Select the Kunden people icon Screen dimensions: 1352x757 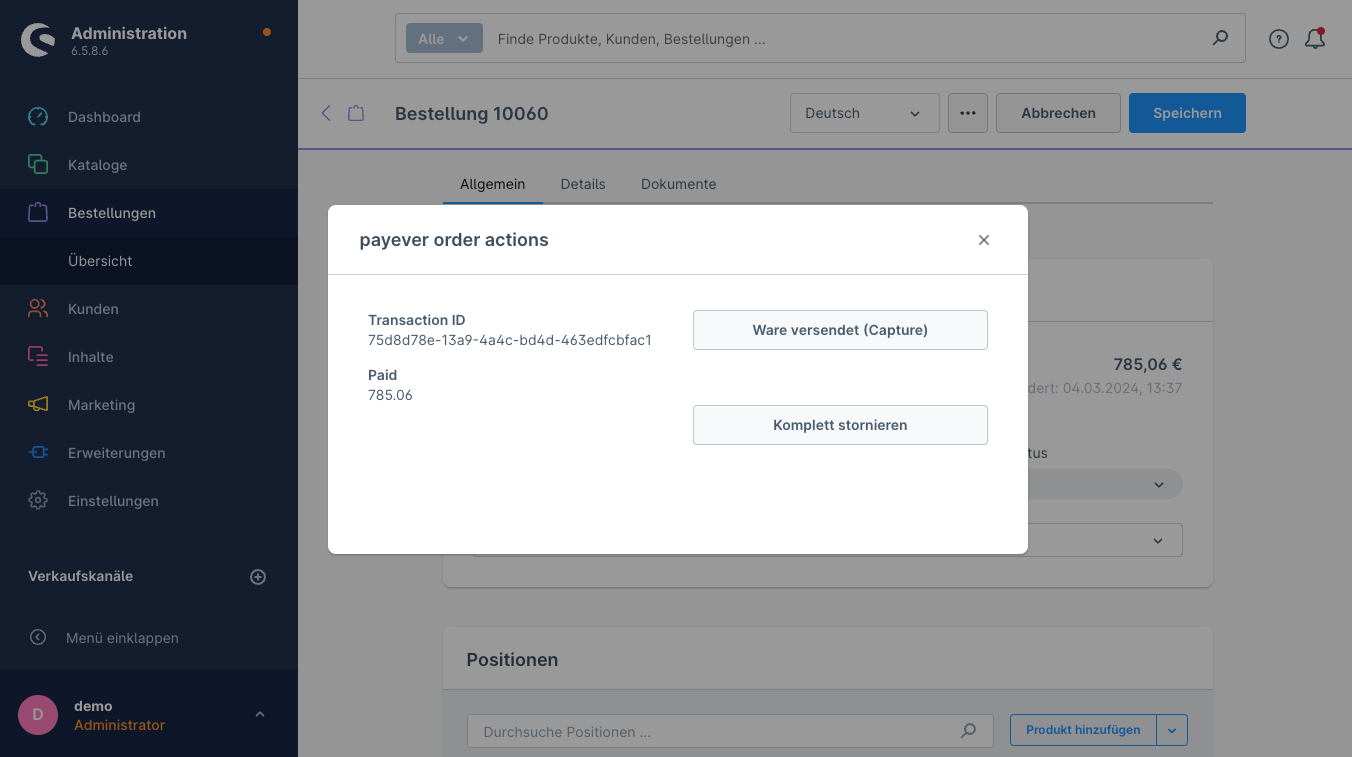pyautogui.click(x=38, y=309)
